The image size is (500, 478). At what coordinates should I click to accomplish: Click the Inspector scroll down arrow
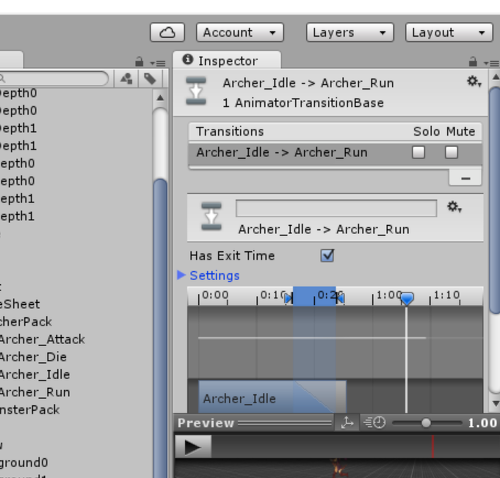(495, 403)
